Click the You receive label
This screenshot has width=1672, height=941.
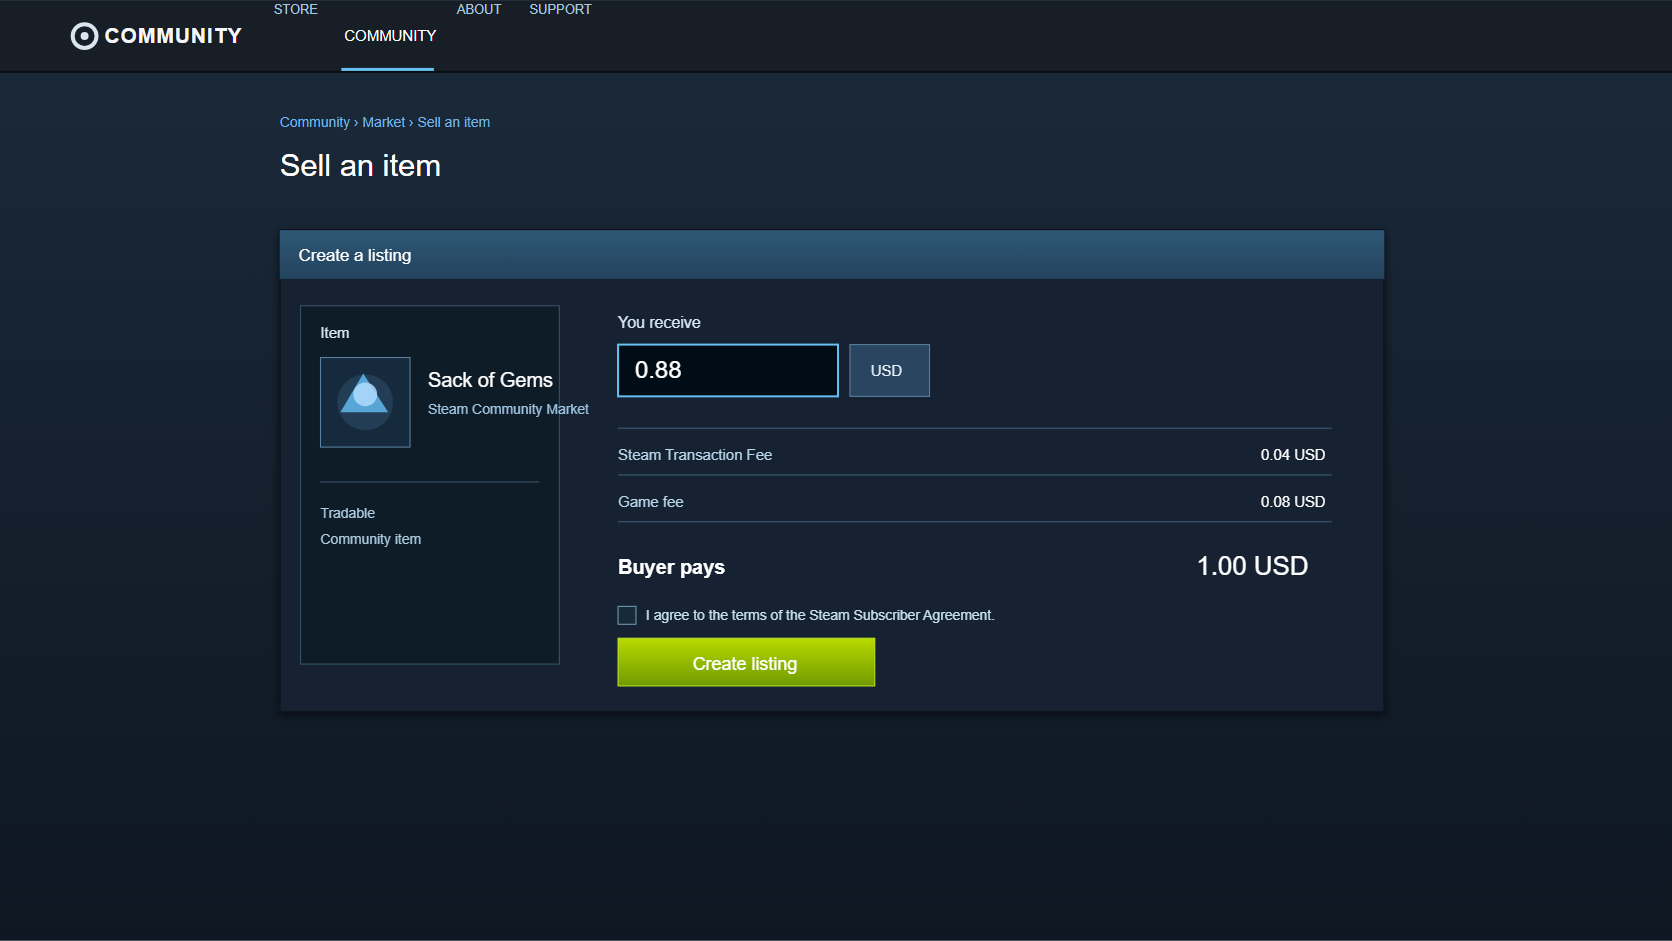659,322
